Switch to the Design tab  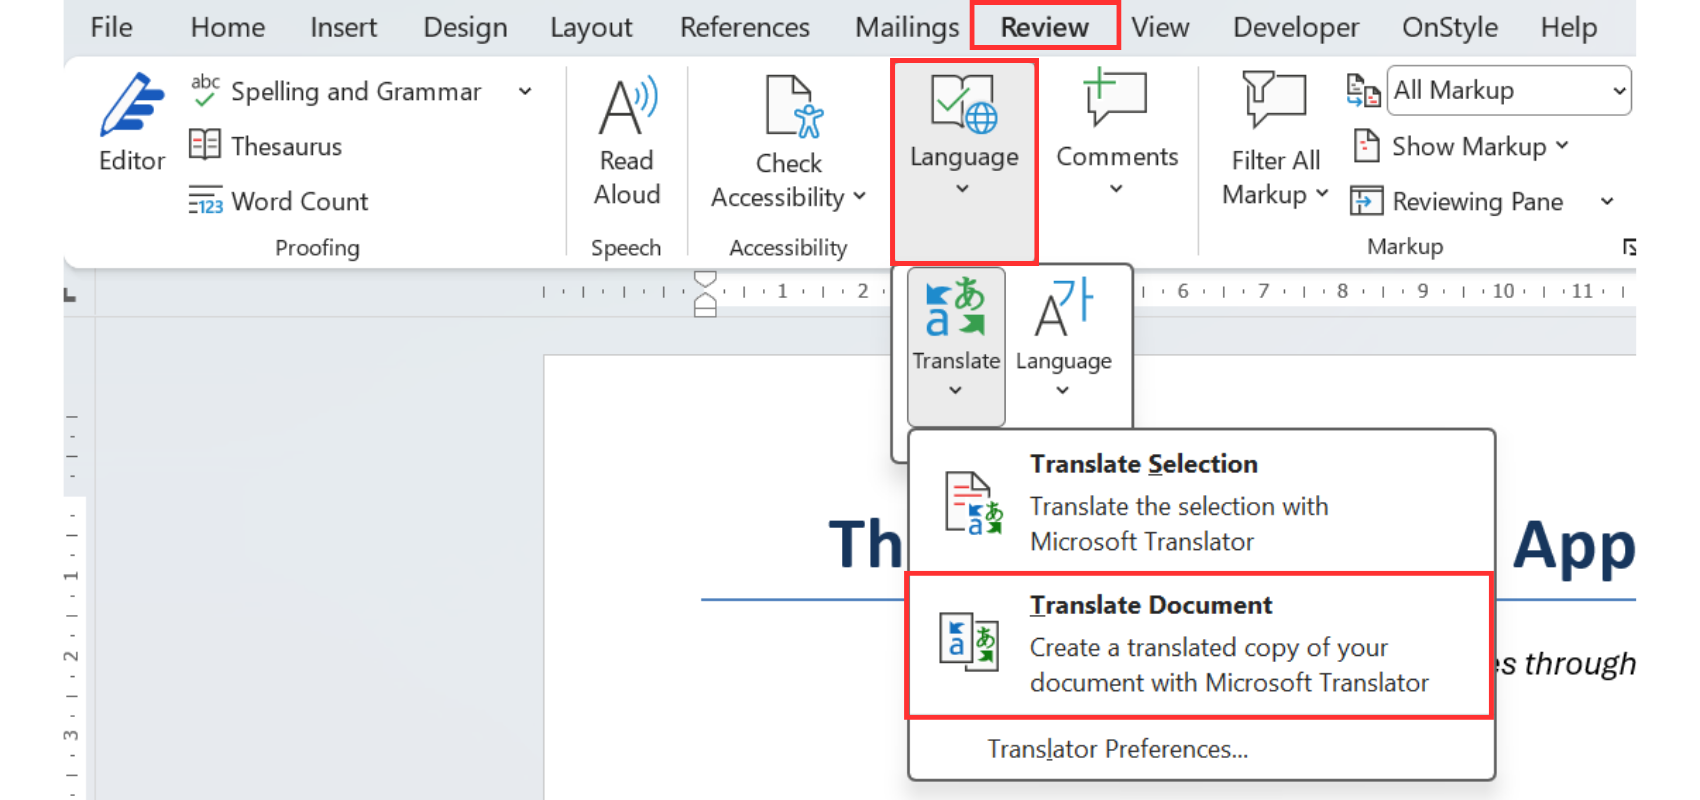(465, 27)
